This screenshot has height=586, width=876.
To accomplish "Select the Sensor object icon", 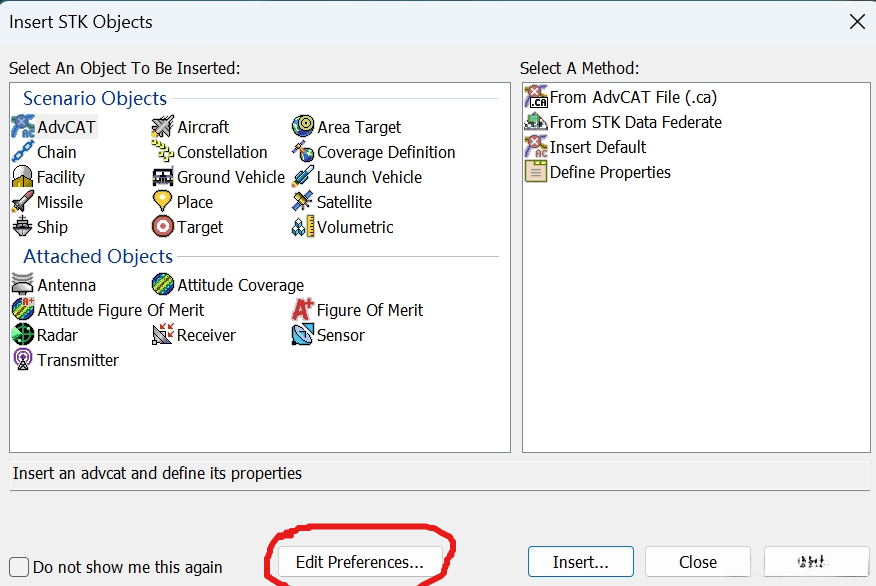I will (x=303, y=335).
